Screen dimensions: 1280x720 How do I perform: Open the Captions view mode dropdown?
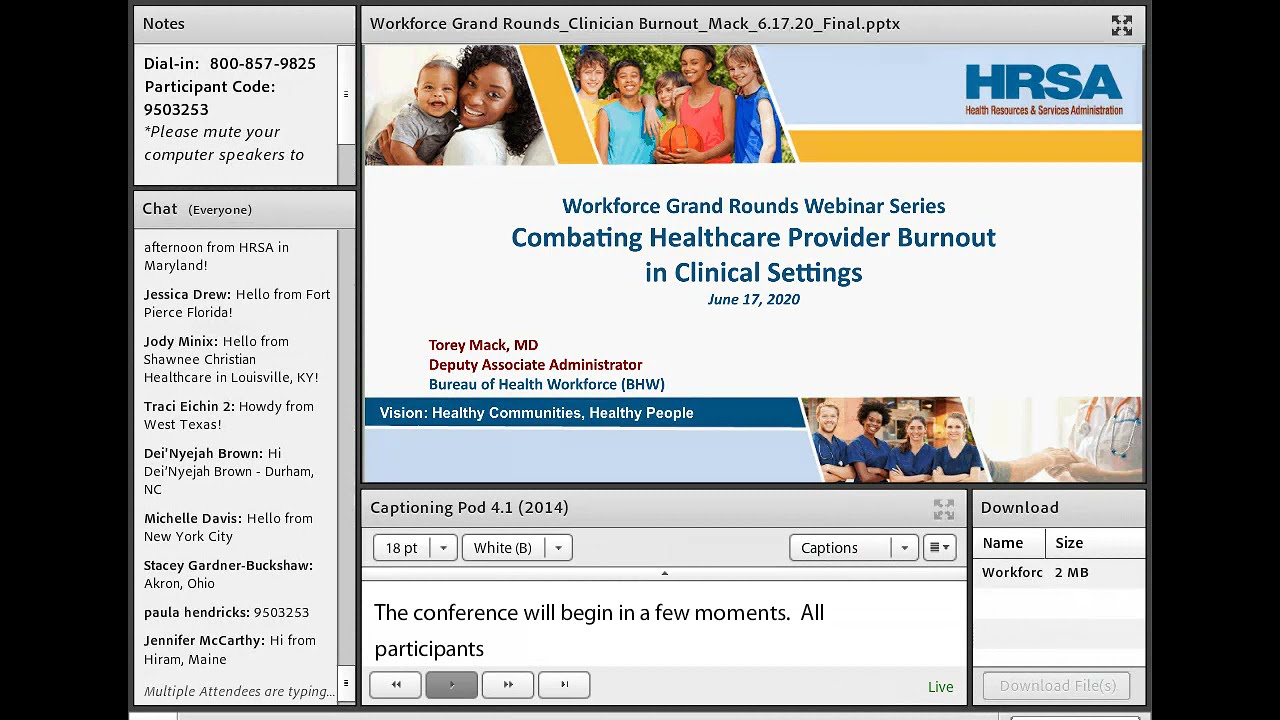tap(853, 548)
